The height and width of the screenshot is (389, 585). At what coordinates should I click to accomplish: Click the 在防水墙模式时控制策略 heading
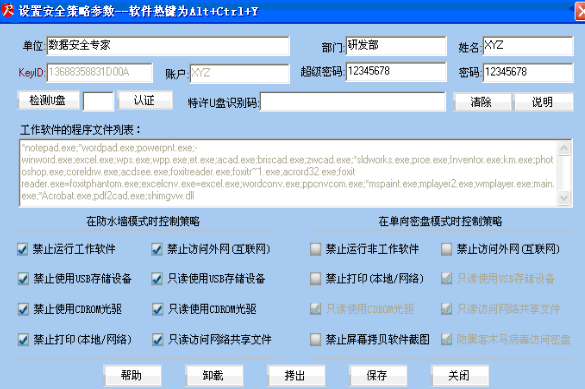143,222
